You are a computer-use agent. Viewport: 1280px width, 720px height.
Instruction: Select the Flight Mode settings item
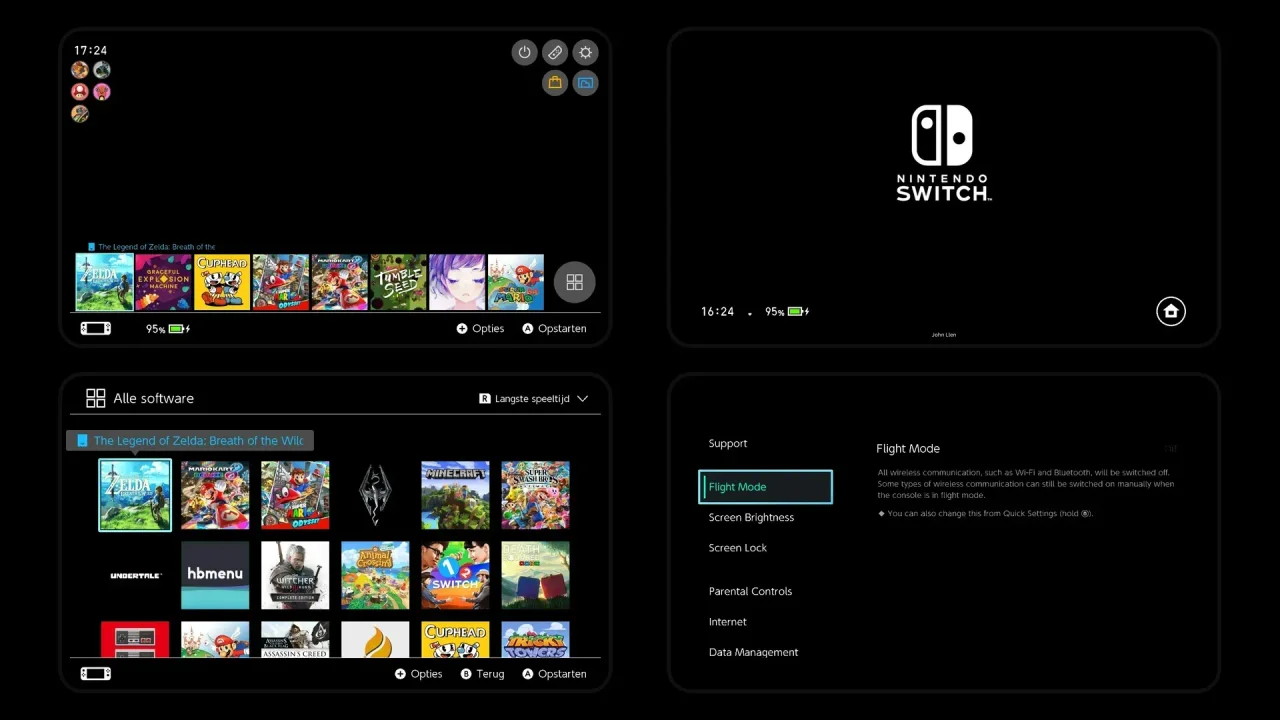765,487
